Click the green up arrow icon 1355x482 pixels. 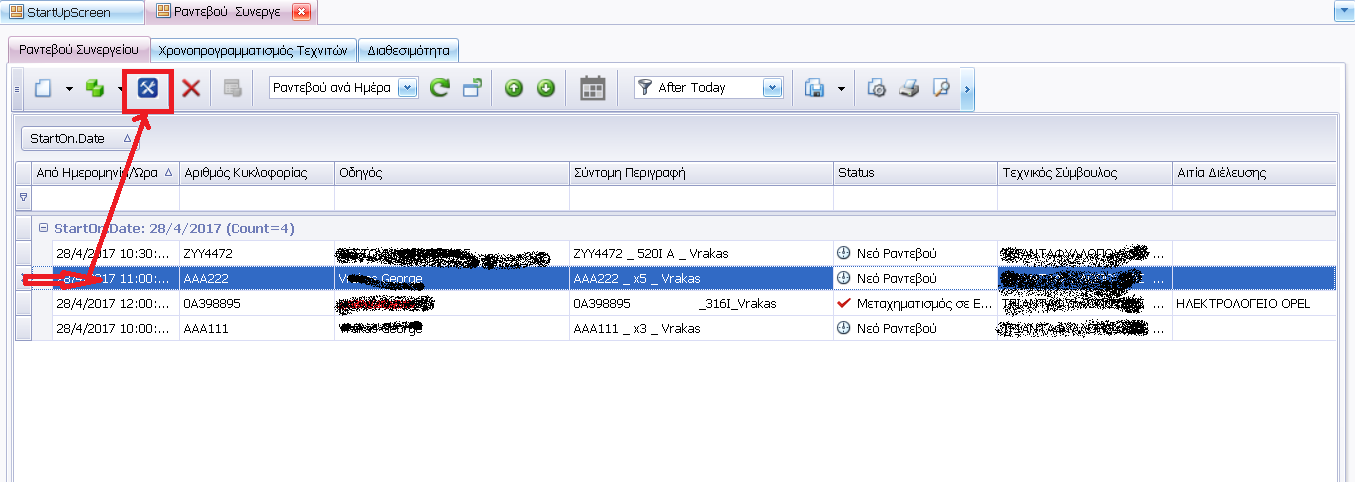[x=514, y=88]
